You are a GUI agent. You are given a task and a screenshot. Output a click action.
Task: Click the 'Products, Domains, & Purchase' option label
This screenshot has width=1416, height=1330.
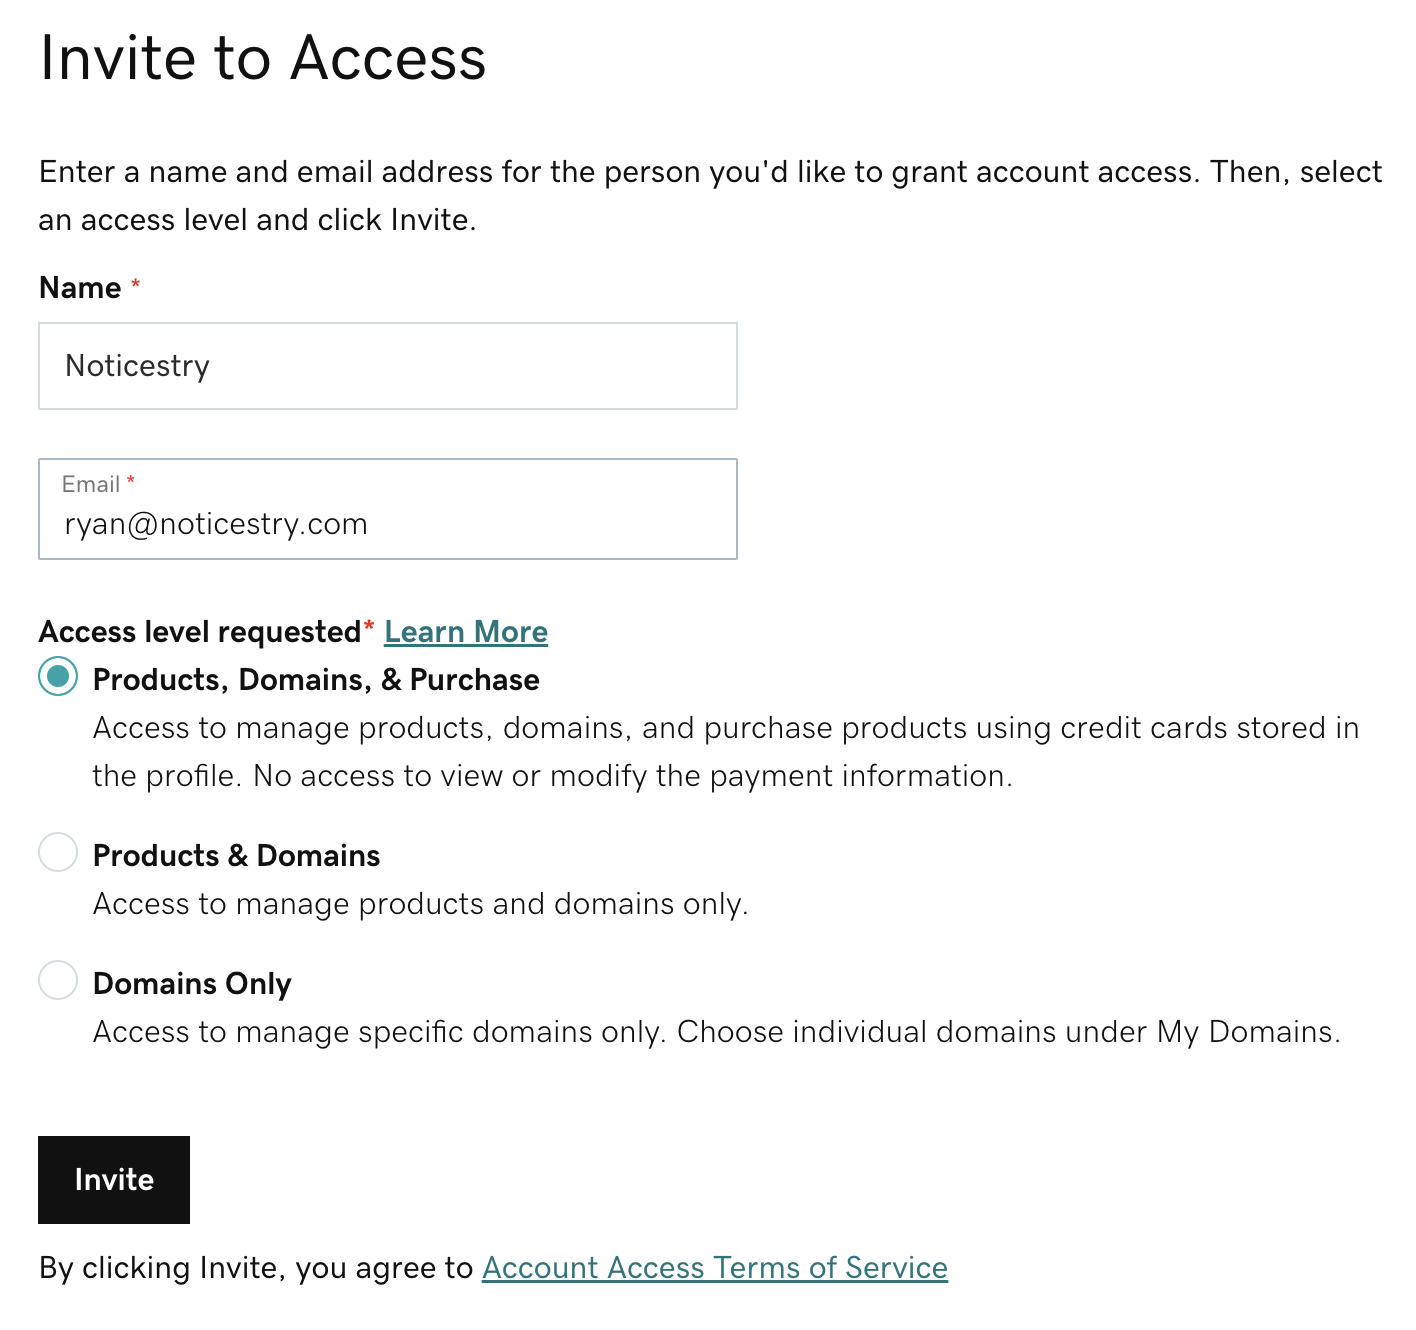click(316, 680)
